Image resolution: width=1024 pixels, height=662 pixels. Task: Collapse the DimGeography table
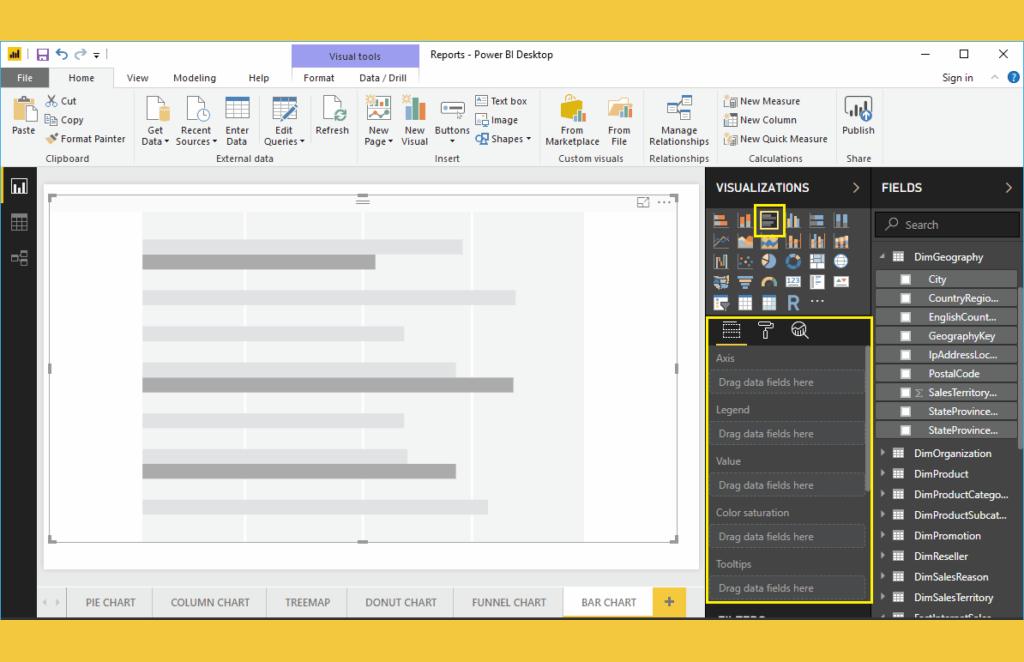click(x=883, y=257)
